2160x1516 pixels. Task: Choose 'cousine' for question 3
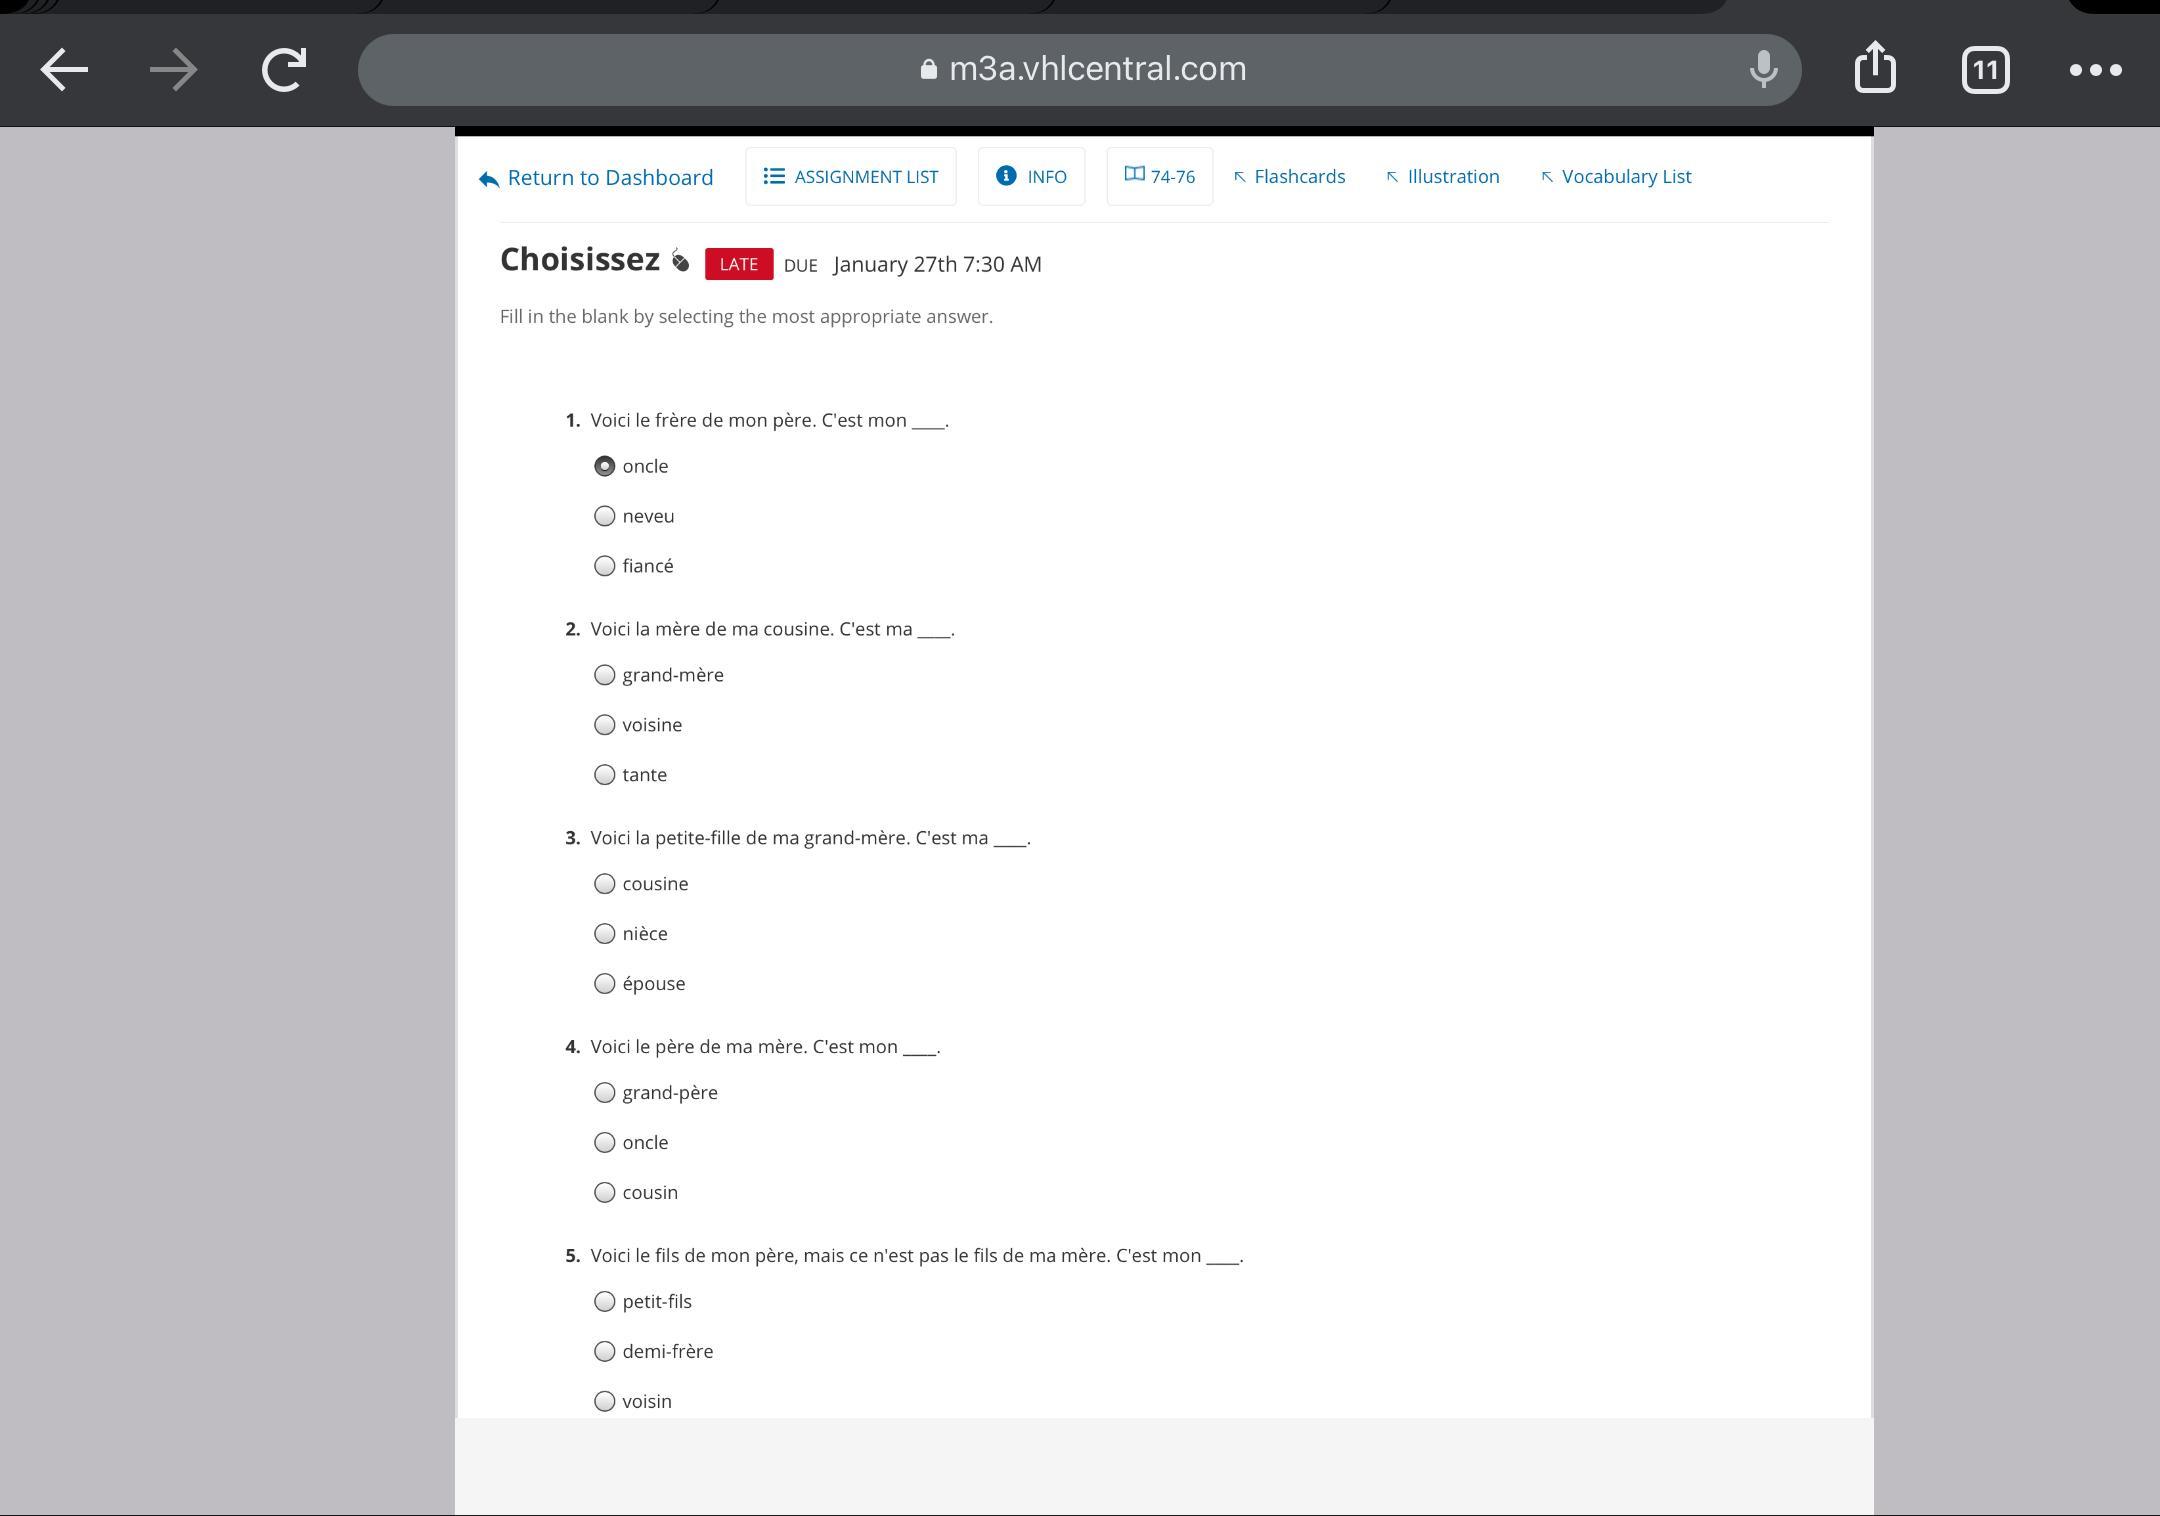pyautogui.click(x=604, y=884)
